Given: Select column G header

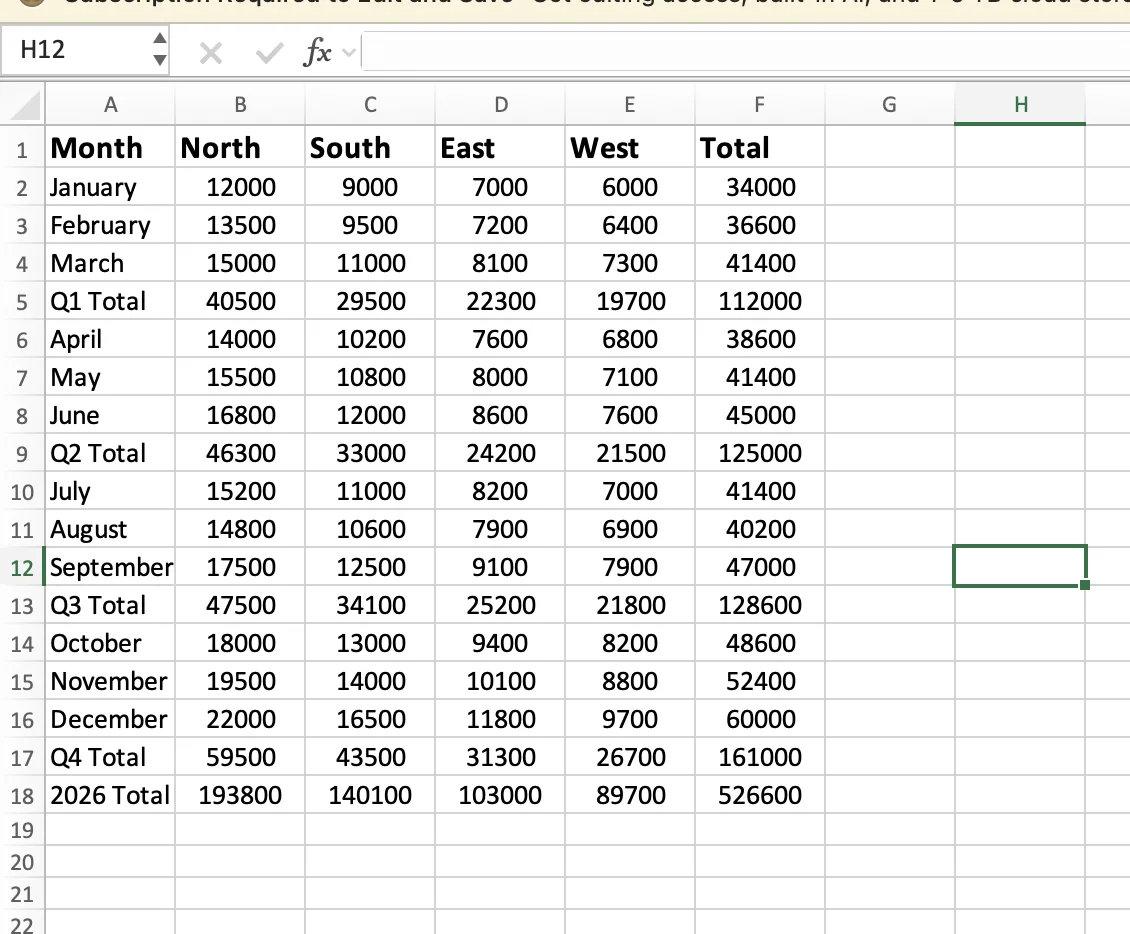Looking at the screenshot, I should click(890, 105).
